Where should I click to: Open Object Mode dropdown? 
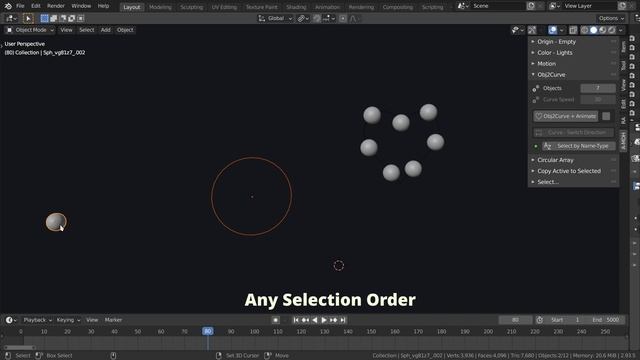30,30
